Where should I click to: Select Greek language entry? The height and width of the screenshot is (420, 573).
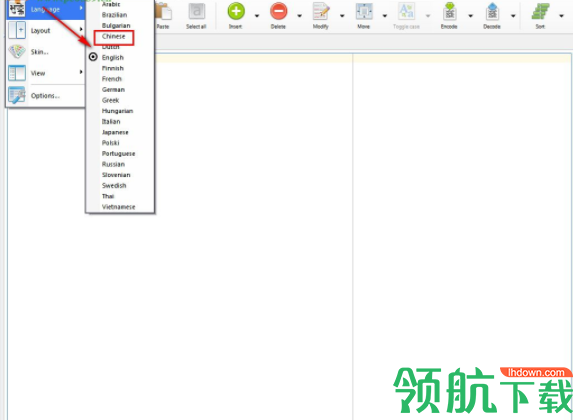coord(111,100)
